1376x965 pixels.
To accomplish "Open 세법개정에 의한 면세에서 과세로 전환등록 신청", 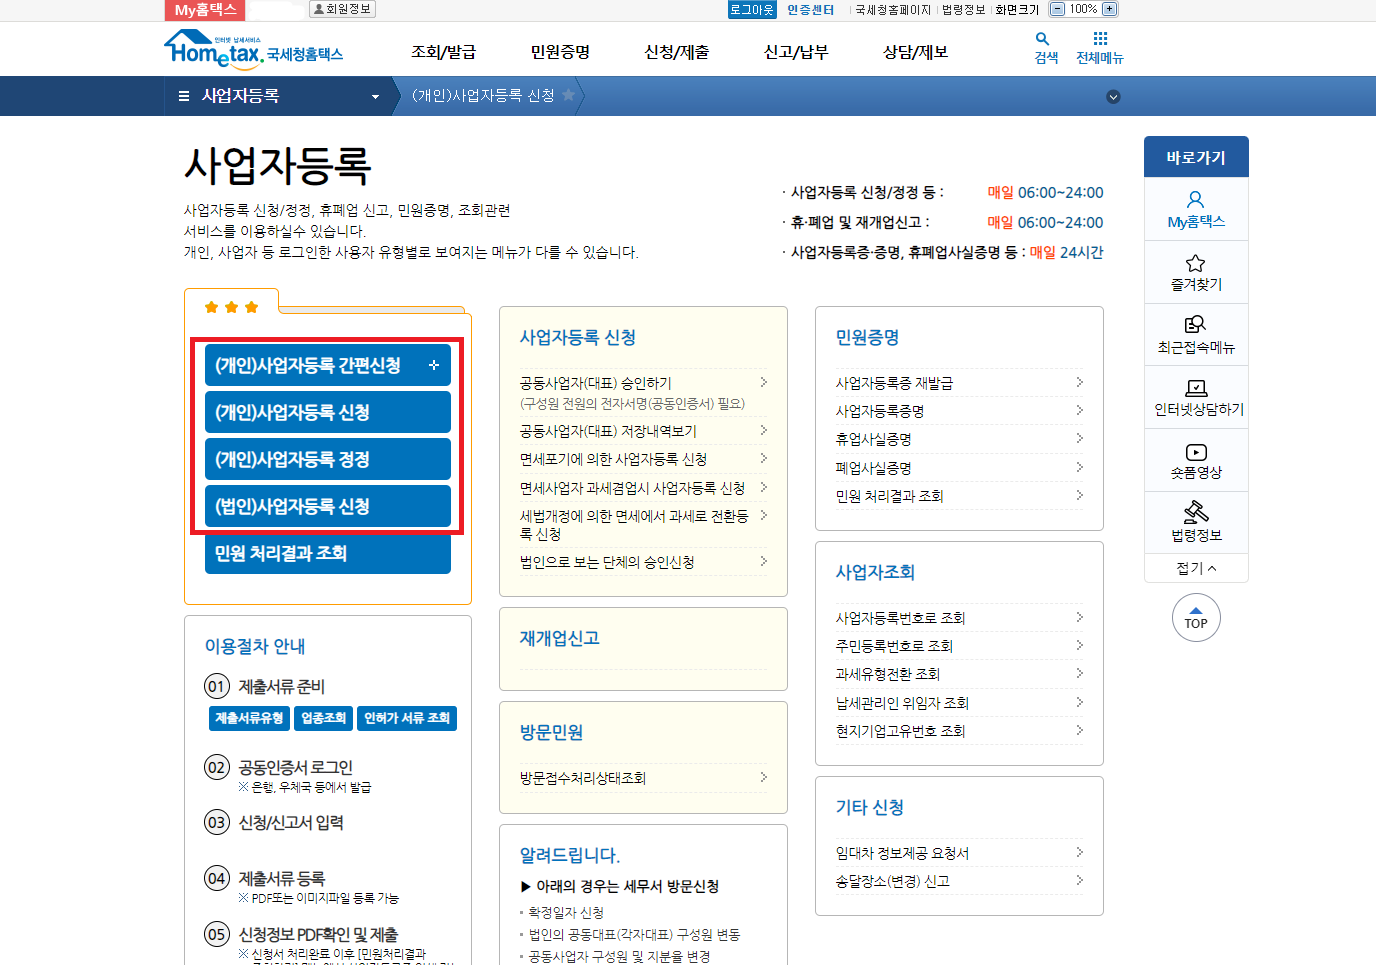I will (x=634, y=525).
